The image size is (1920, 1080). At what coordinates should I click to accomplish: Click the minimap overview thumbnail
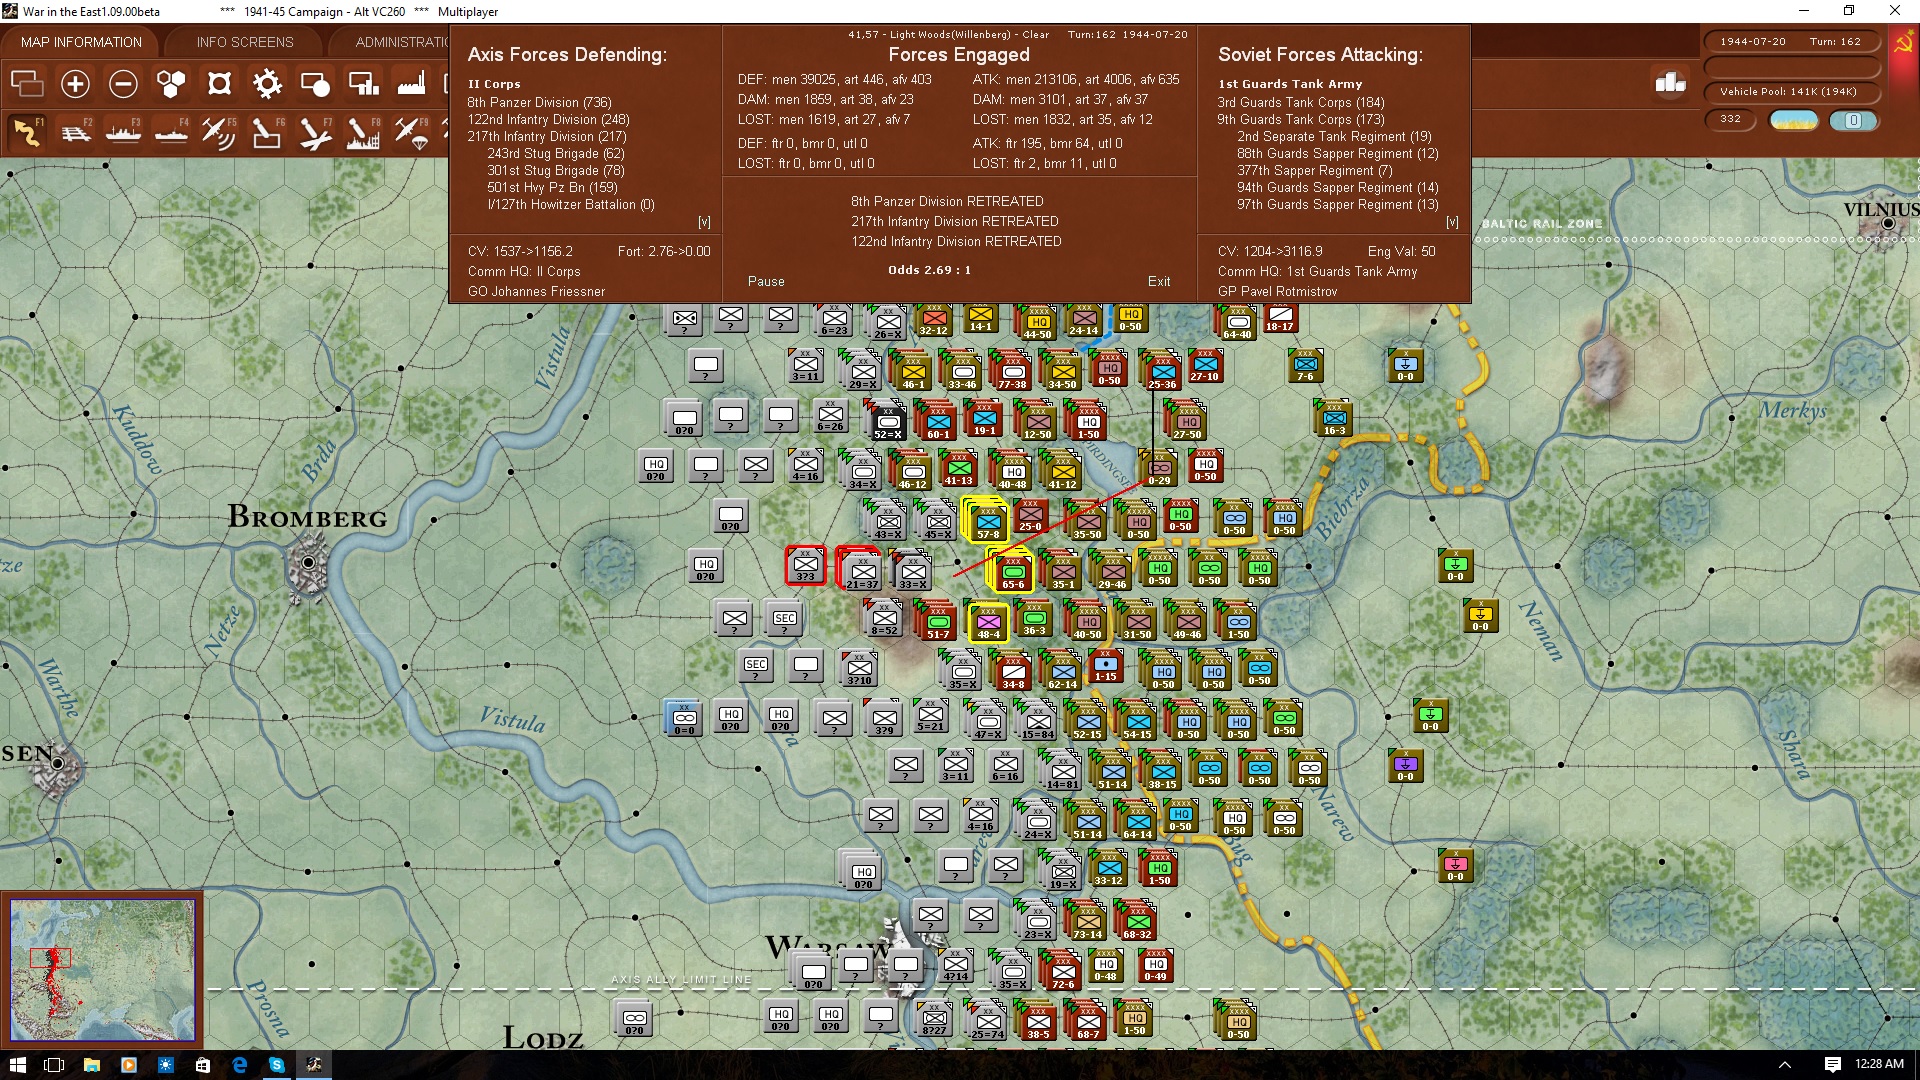102,969
